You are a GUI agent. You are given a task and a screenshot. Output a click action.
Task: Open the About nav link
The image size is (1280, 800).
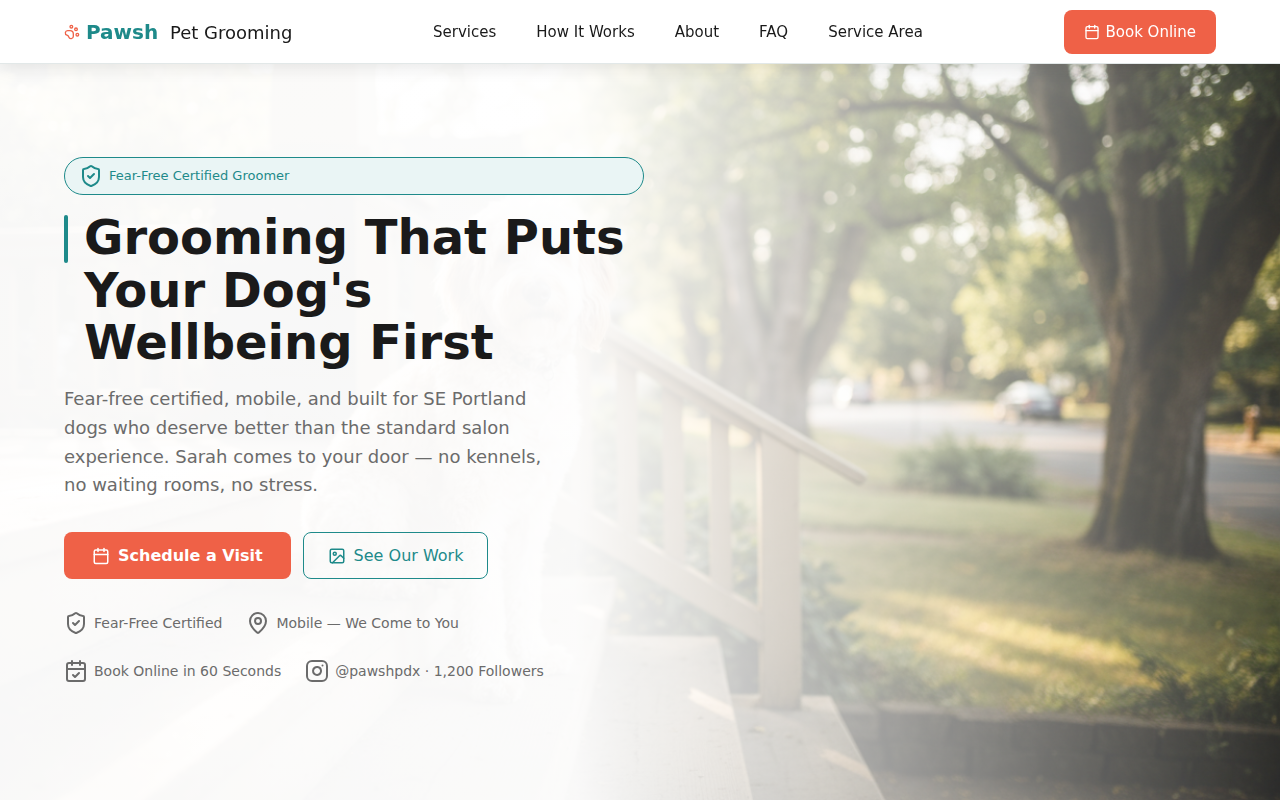click(x=697, y=32)
